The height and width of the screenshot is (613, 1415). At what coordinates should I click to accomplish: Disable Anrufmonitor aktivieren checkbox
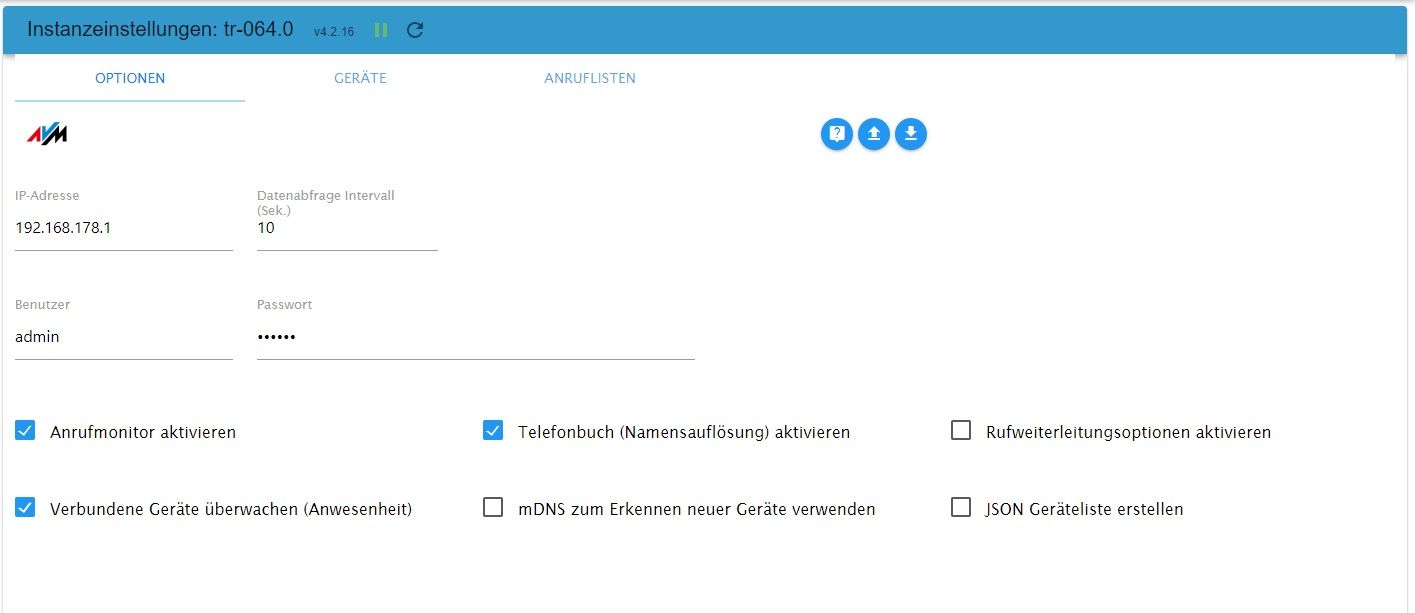(x=25, y=431)
